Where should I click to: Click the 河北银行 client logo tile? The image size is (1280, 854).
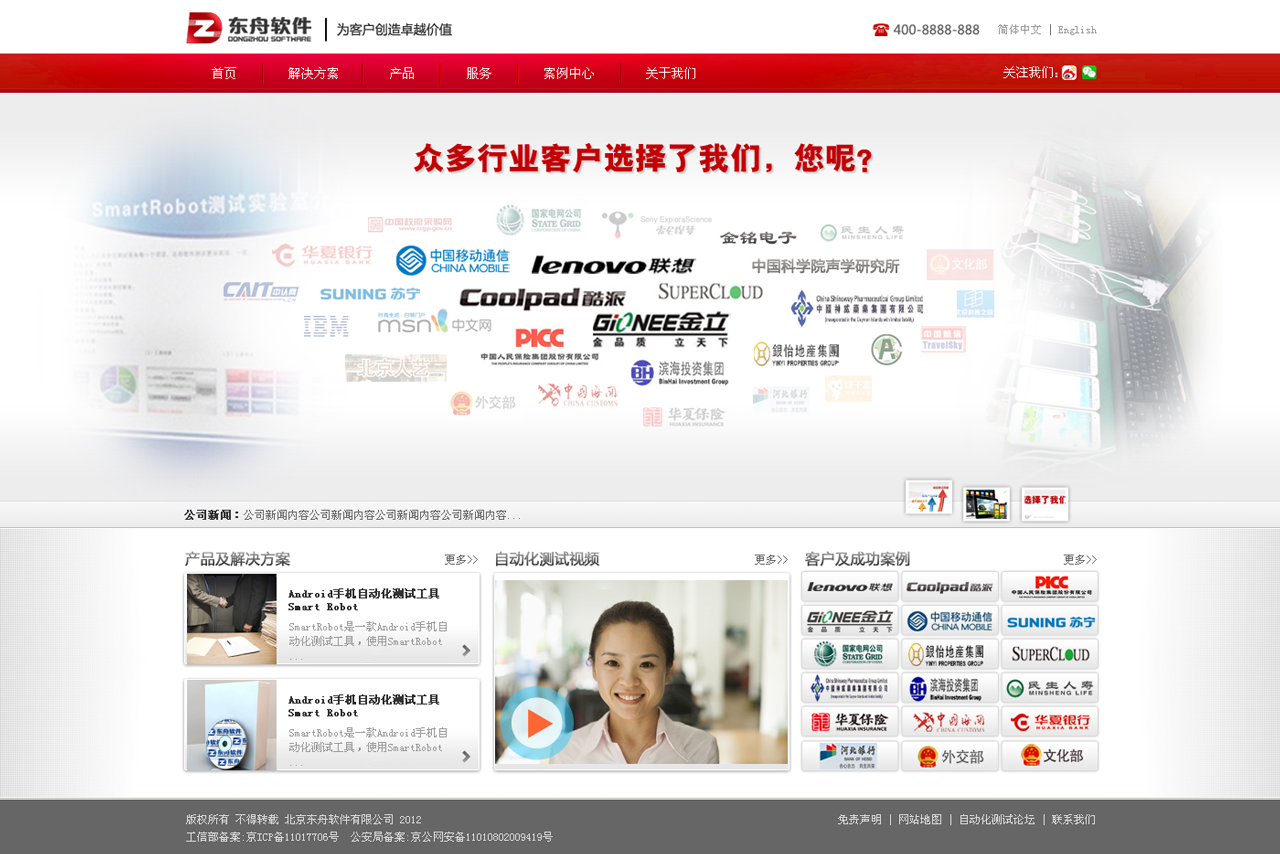point(850,757)
